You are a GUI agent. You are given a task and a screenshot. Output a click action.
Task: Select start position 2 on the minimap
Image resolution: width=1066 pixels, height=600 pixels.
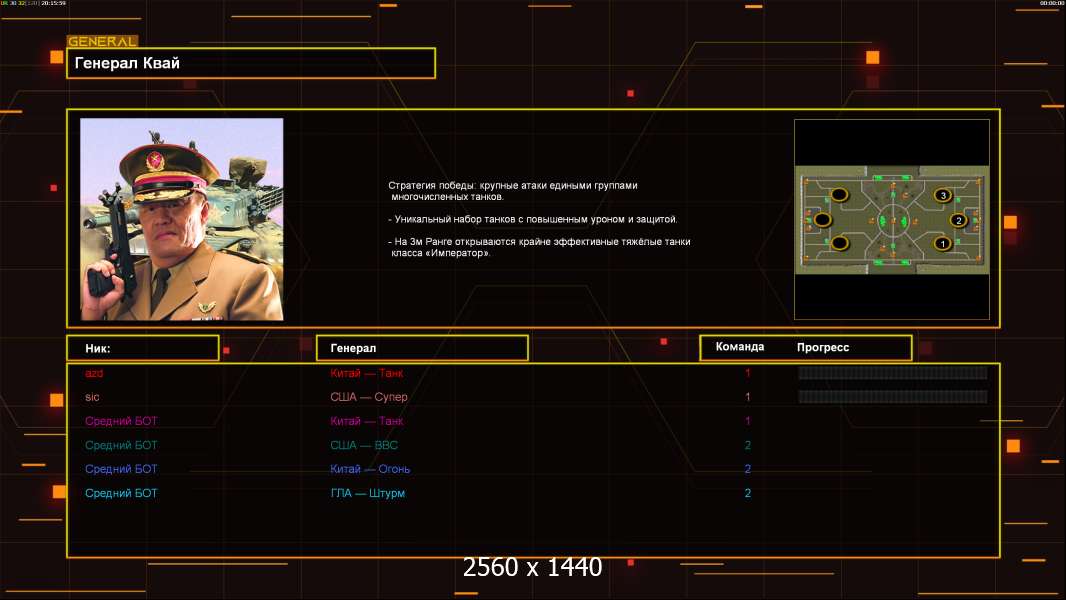coord(958,220)
